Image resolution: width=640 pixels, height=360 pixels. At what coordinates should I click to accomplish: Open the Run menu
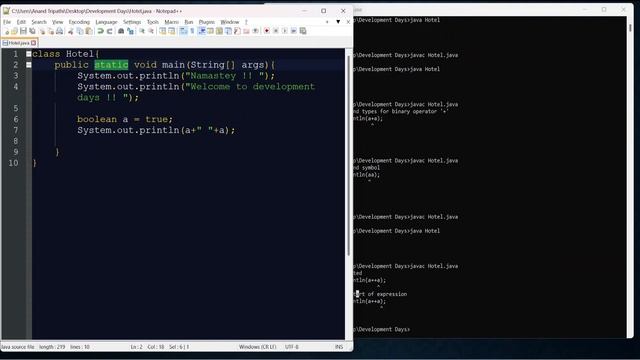tap(189, 22)
